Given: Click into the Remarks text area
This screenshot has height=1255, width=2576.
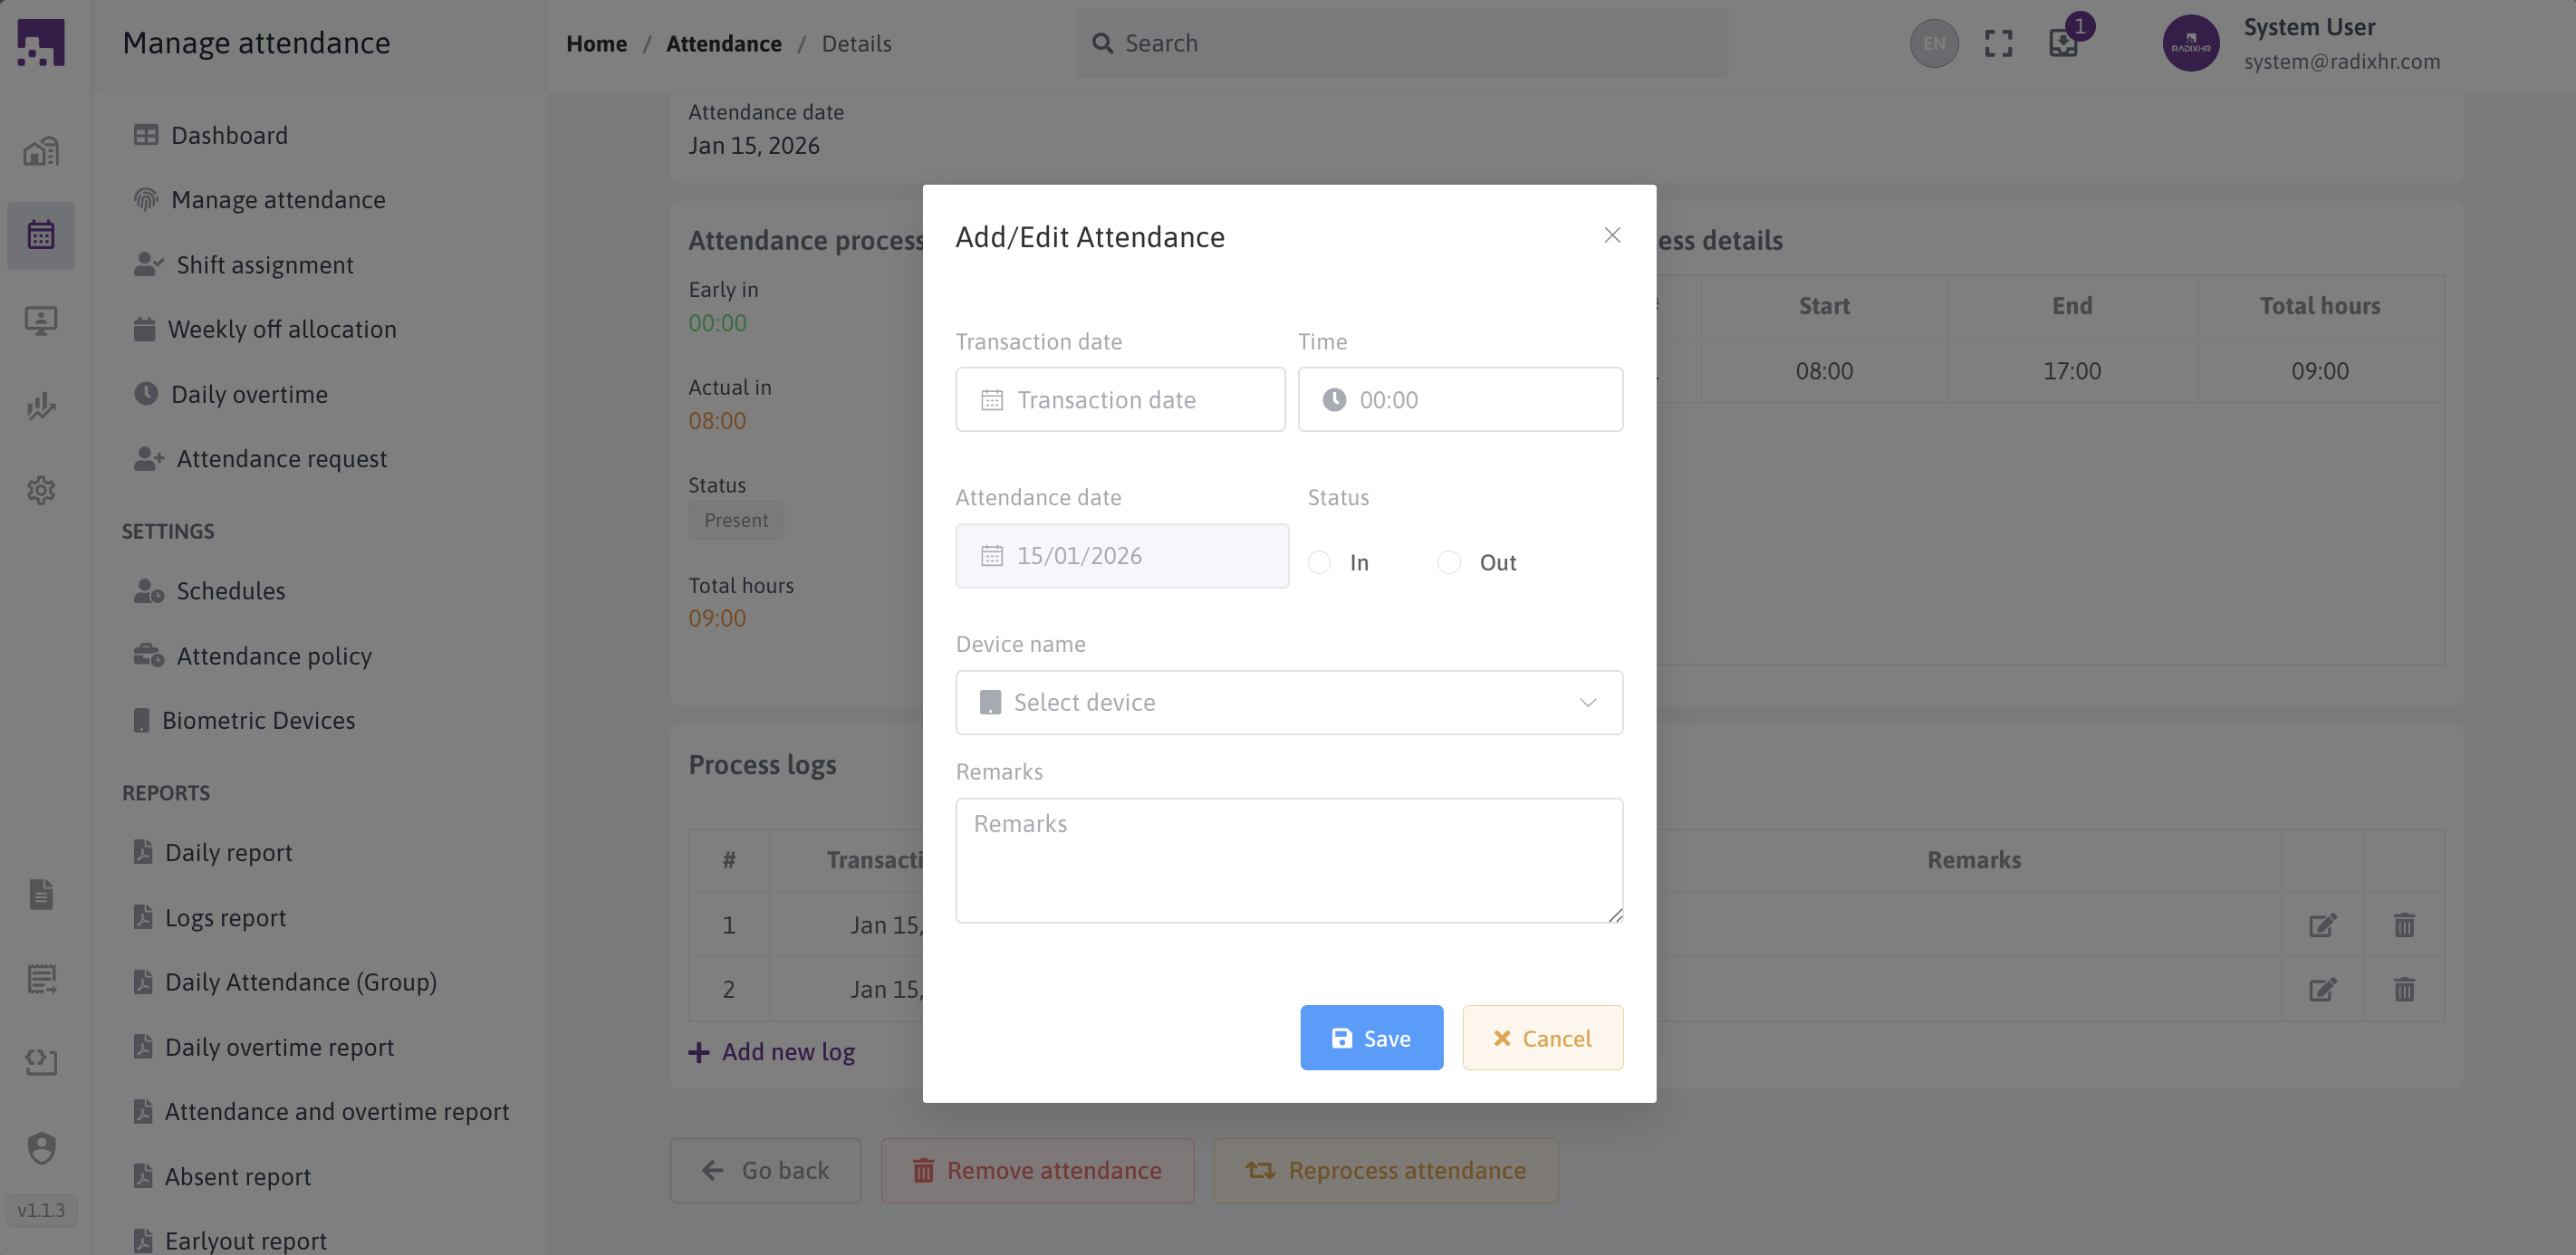Looking at the screenshot, I should click(x=1289, y=860).
